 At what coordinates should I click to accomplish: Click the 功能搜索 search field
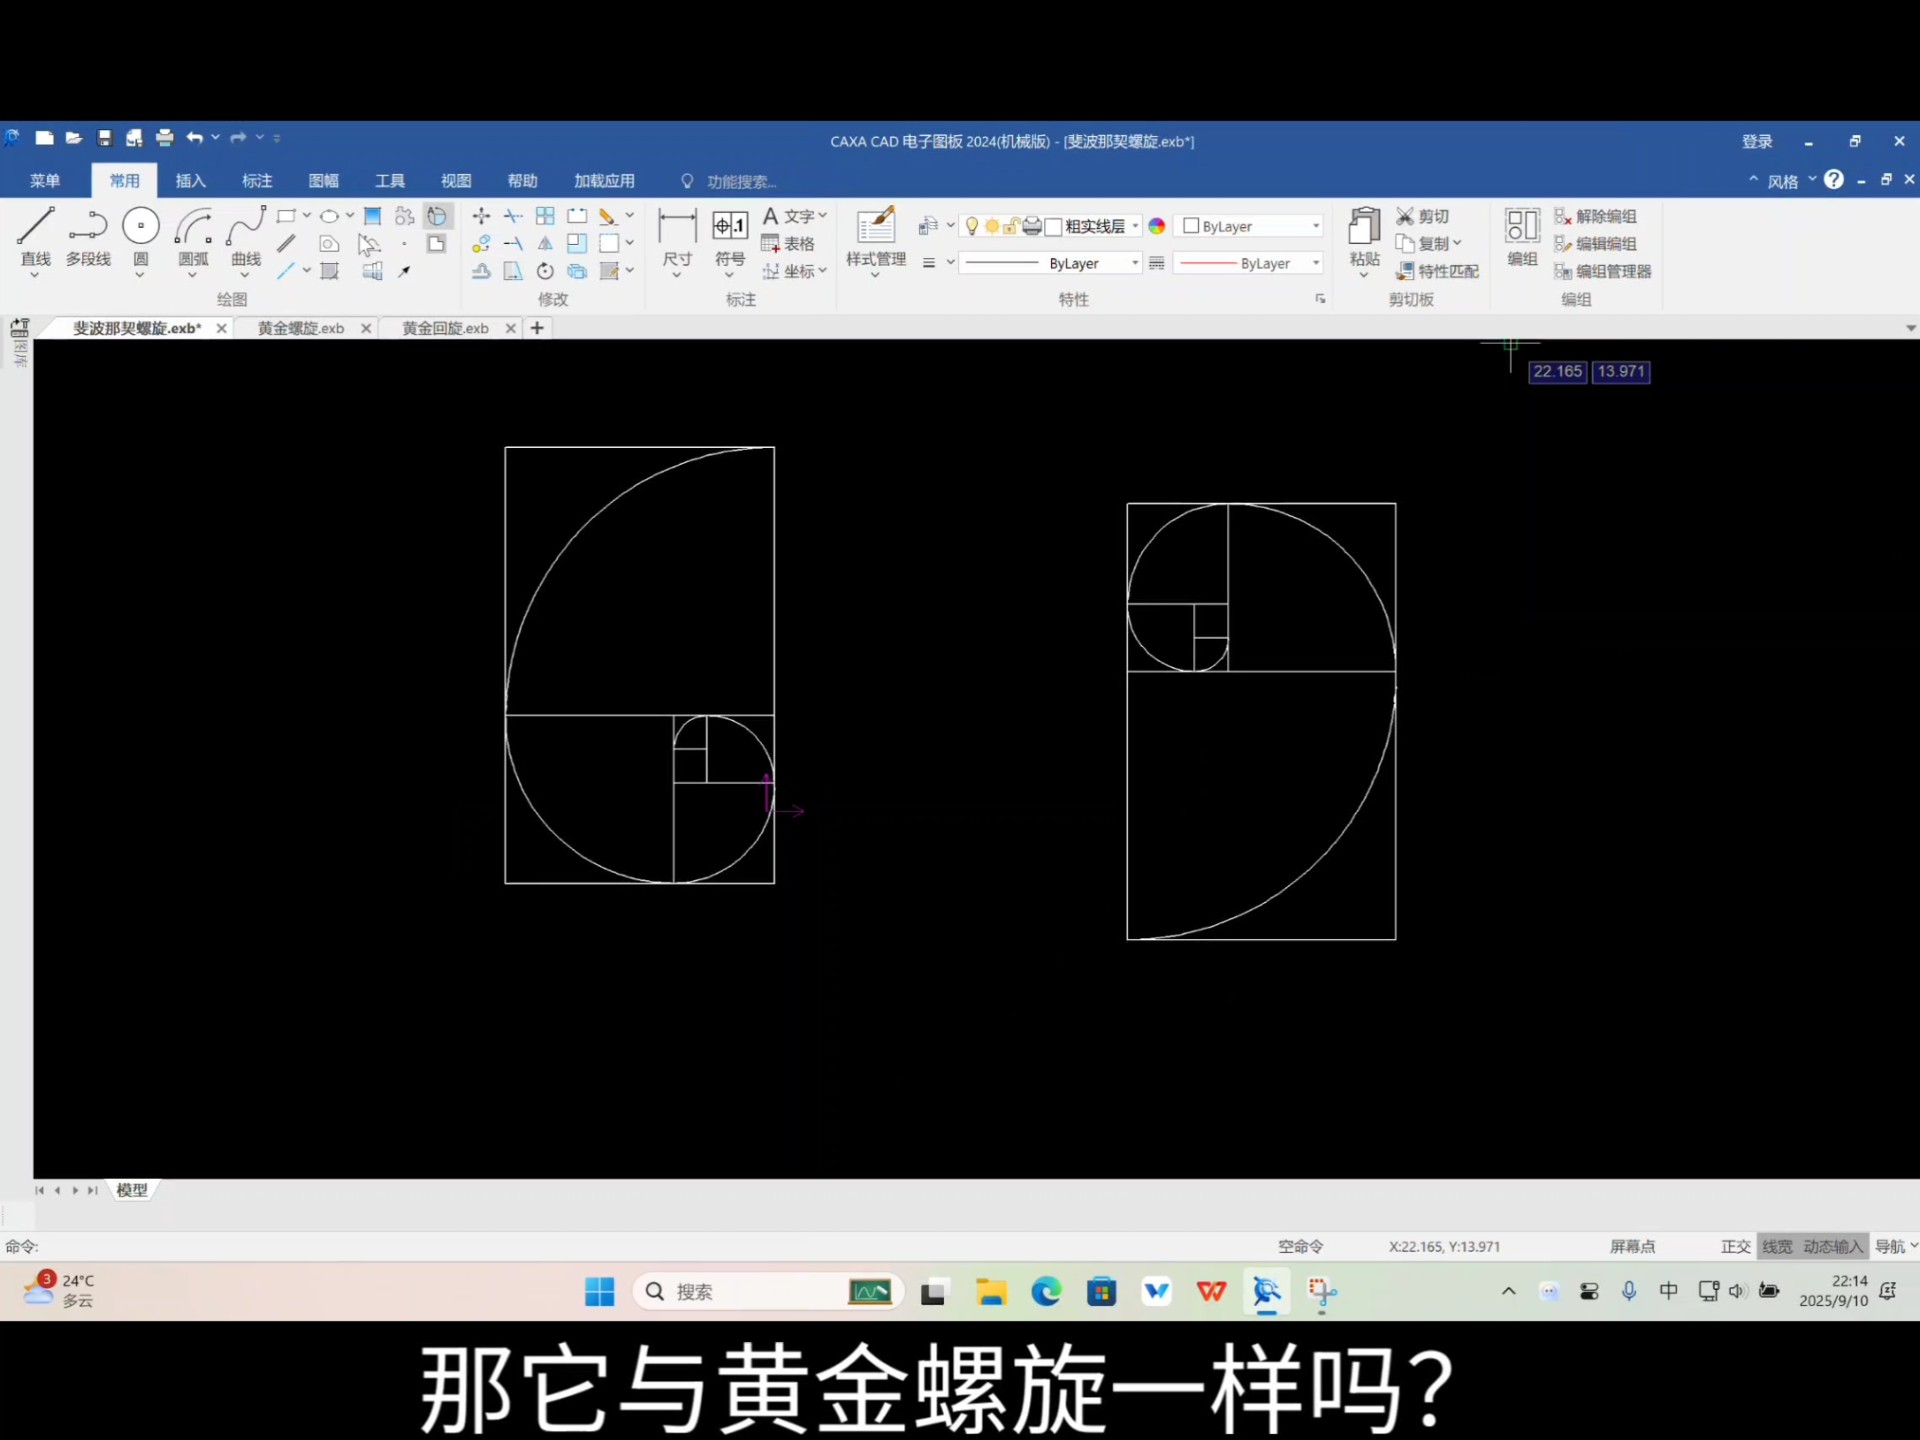pyautogui.click(x=741, y=182)
